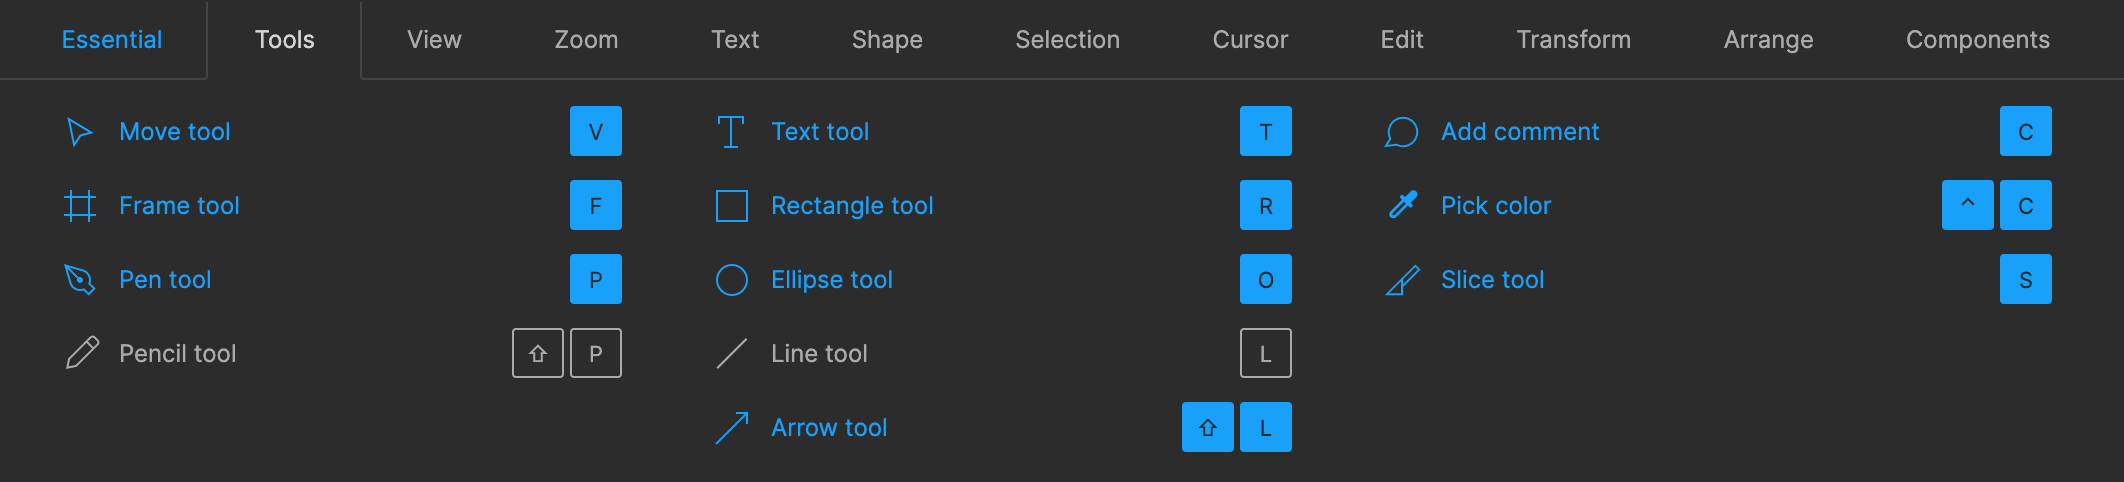Image resolution: width=2124 pixels, height=482 pixels.
Task: Switch to the Essential tab
Action: click(x=112, y=40)
